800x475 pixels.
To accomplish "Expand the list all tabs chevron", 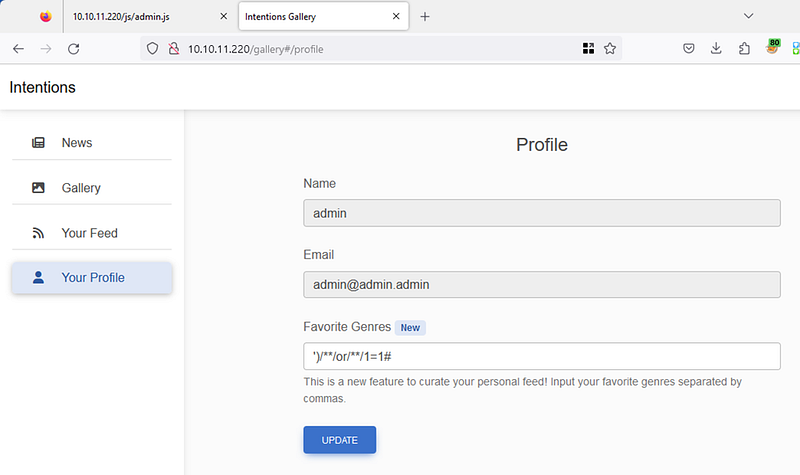I will (748, 16).
